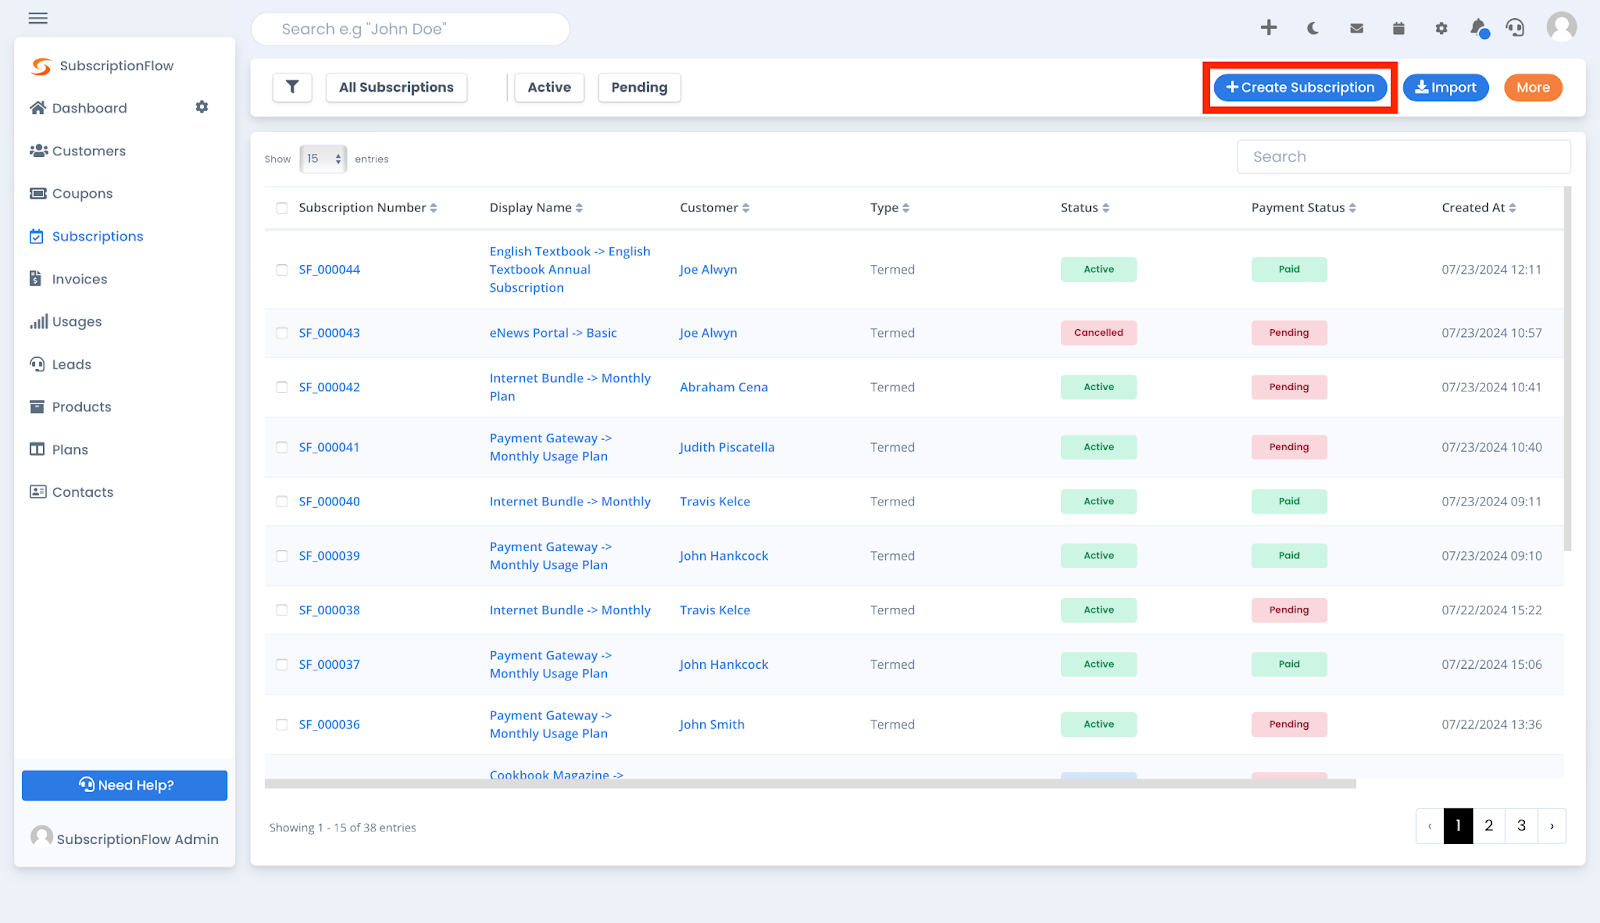Open the SubscriptionFlow Admin profile link
The image size is (1600, 923).
click(x=125, y=838)
